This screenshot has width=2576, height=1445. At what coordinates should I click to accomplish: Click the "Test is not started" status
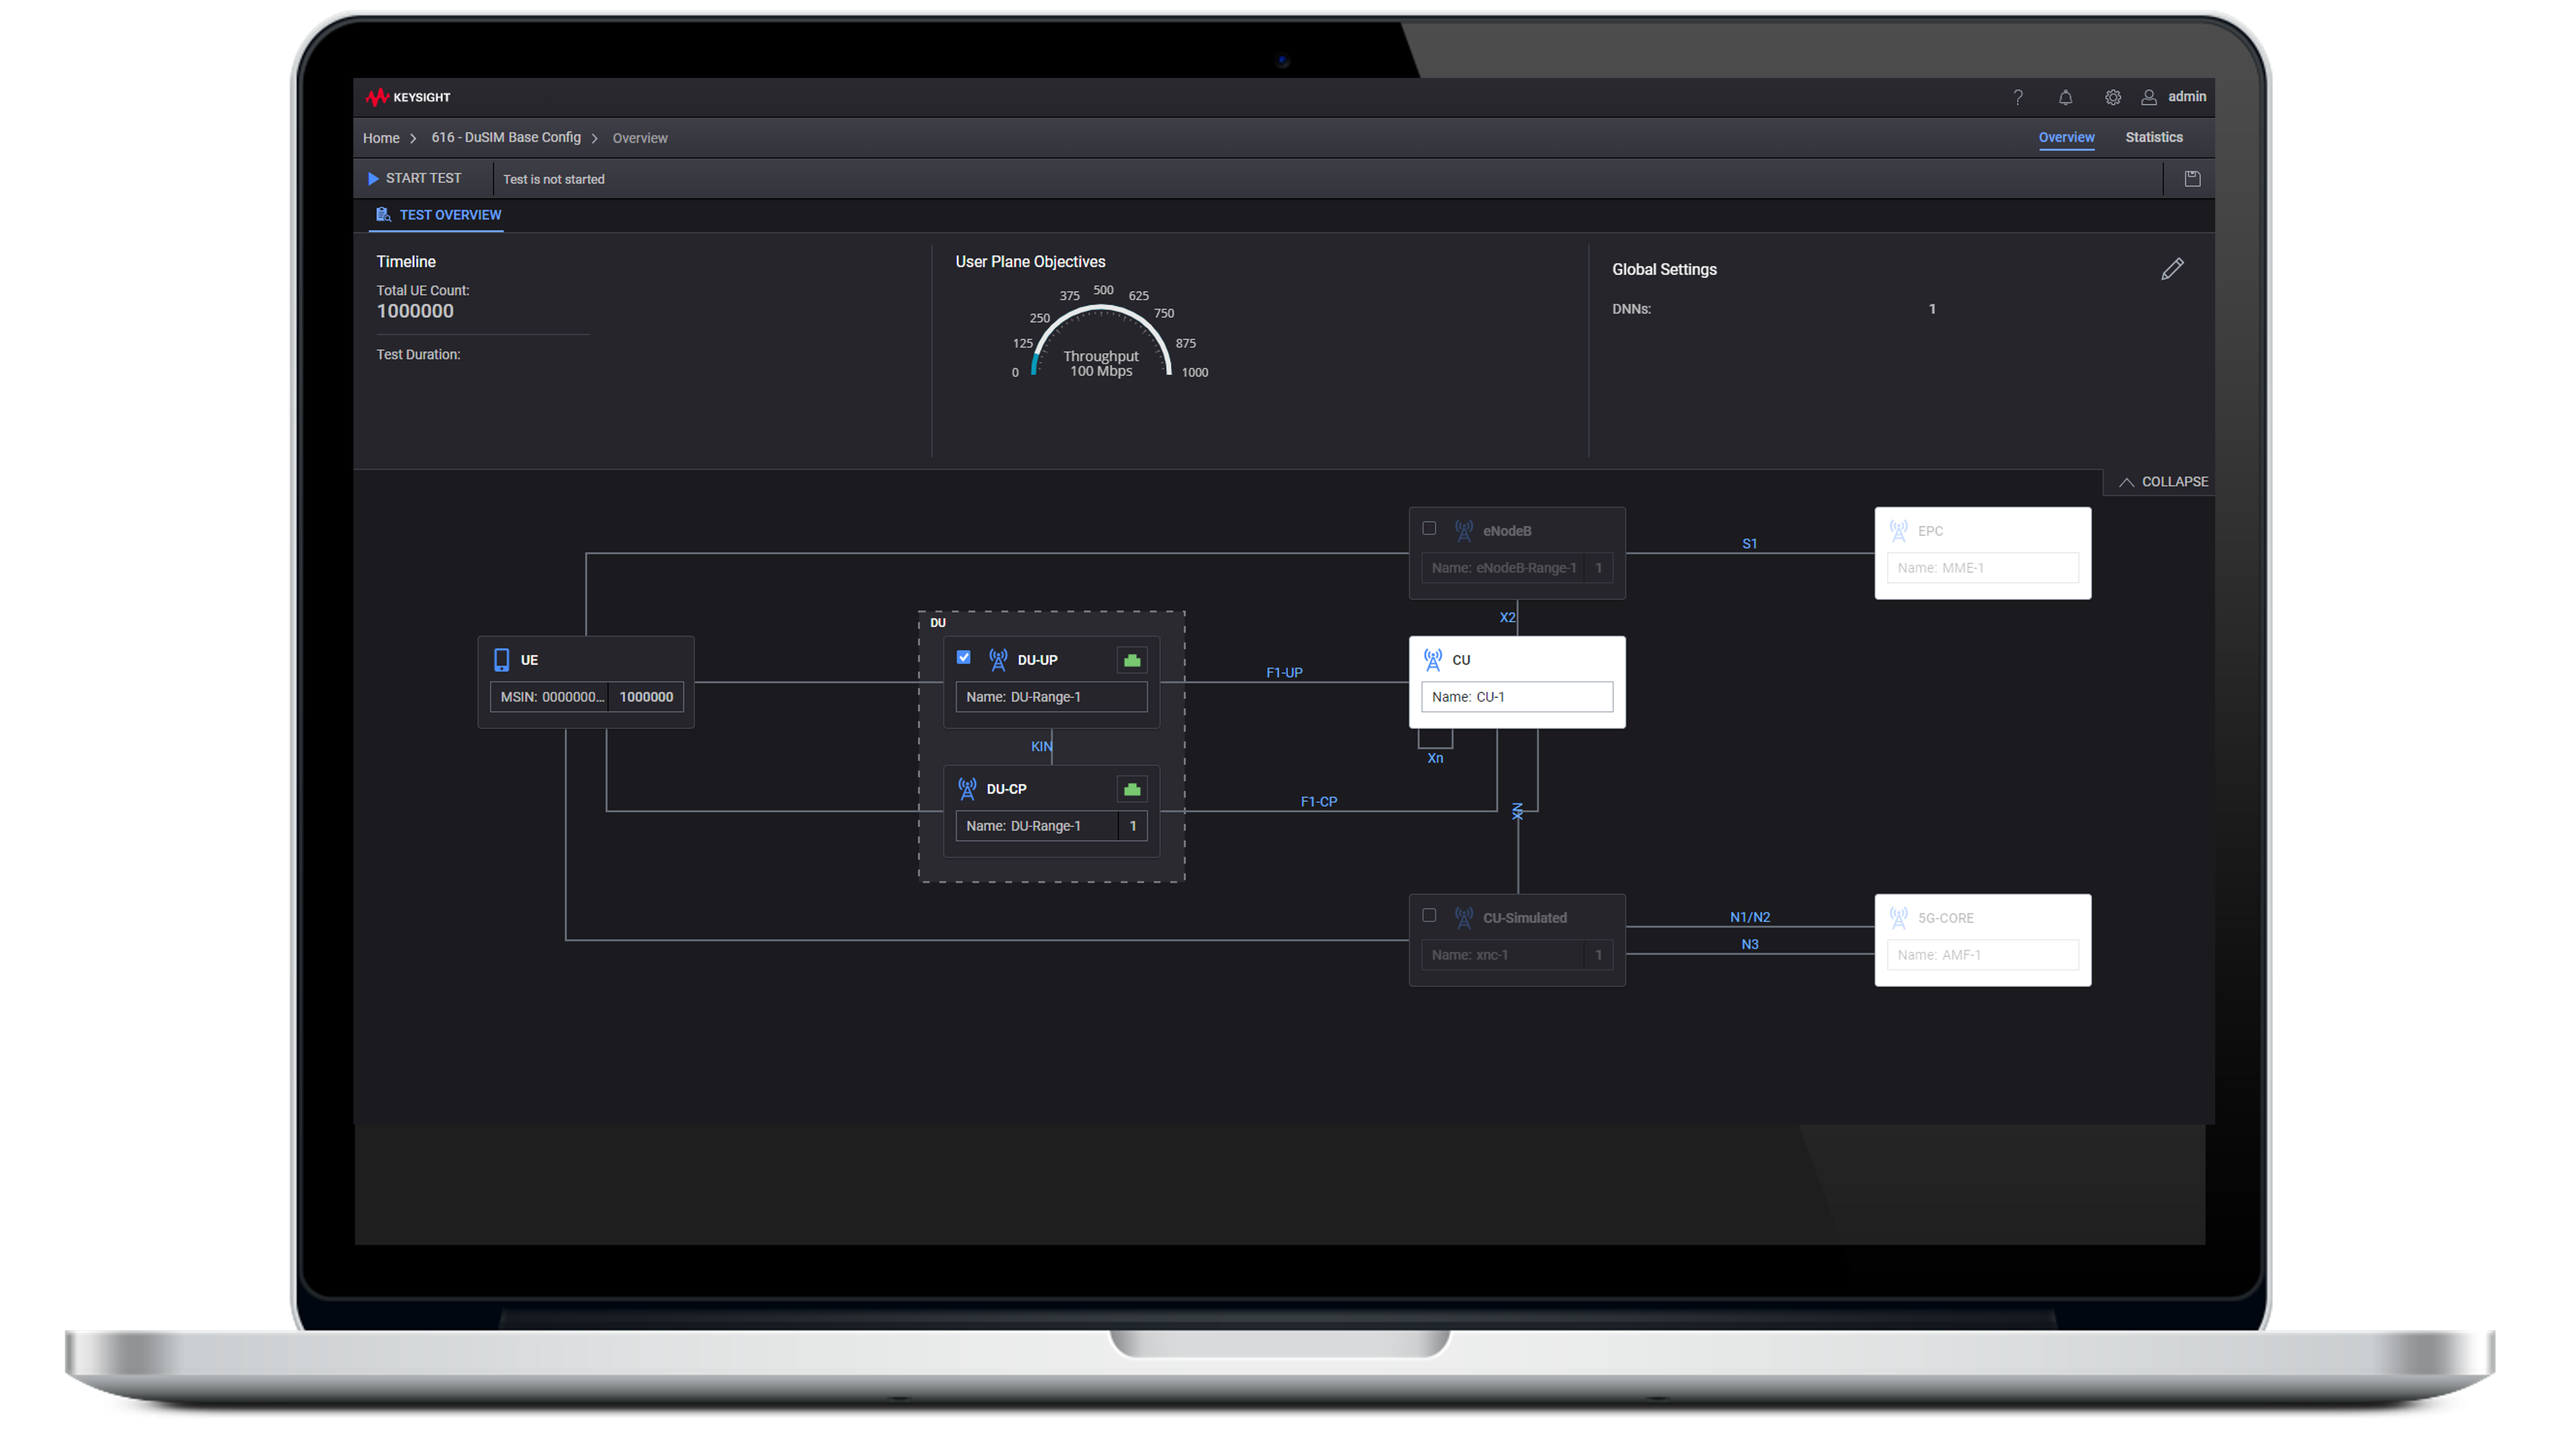[554, 180]
